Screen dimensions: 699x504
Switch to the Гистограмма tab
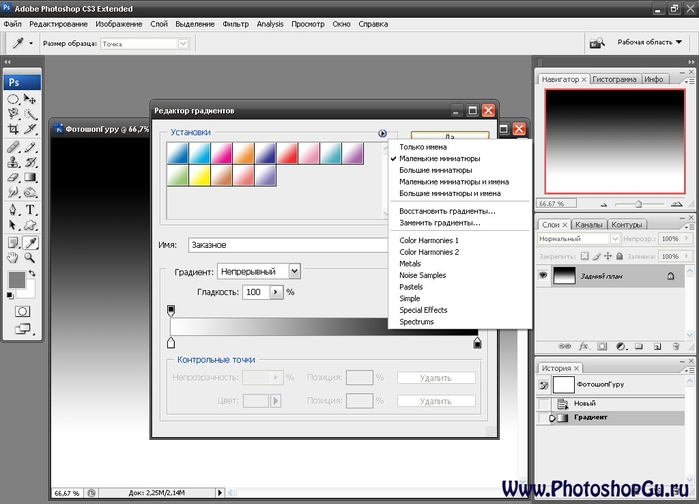coord(614,79)
